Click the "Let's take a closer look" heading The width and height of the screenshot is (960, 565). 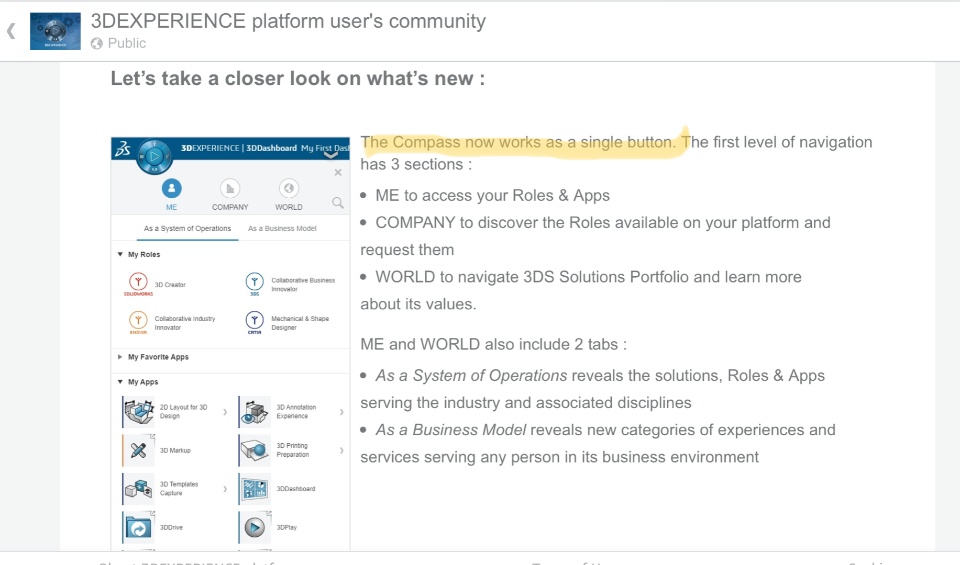pyautogui.click(x=298, y=79)
